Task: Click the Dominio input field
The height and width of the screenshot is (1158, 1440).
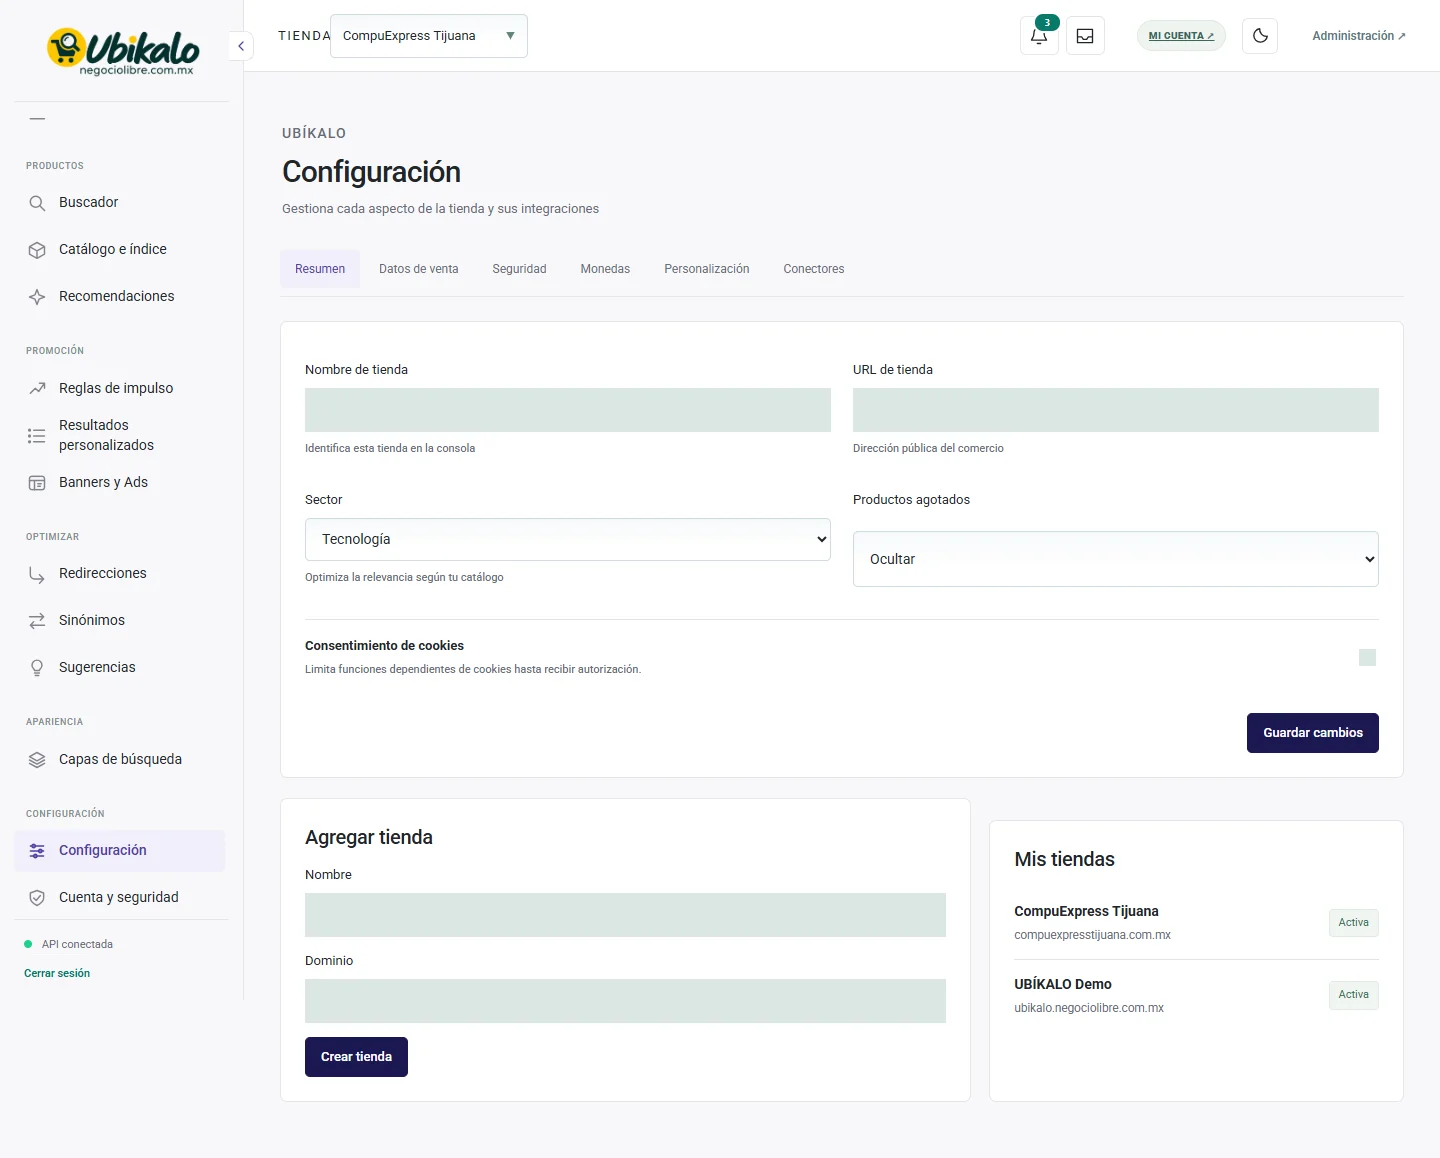Action: pos(625,1001)
